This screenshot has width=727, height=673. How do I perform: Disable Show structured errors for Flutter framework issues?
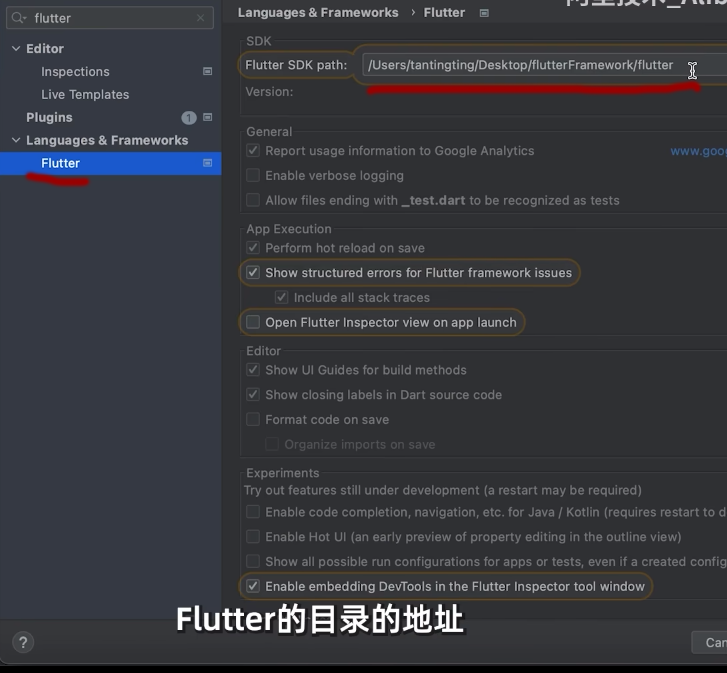254,273
